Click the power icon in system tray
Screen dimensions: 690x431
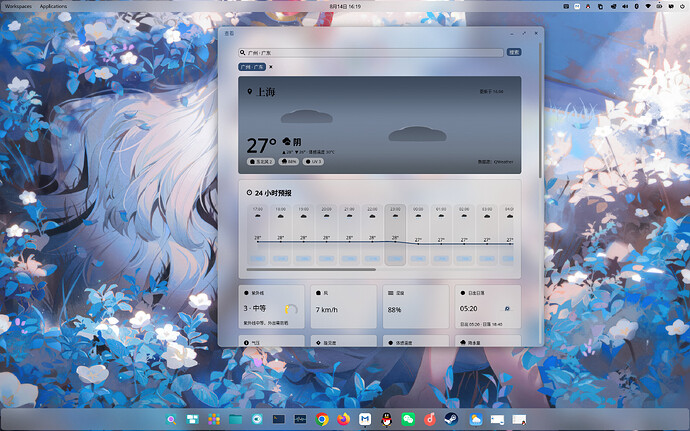point(682,6)
